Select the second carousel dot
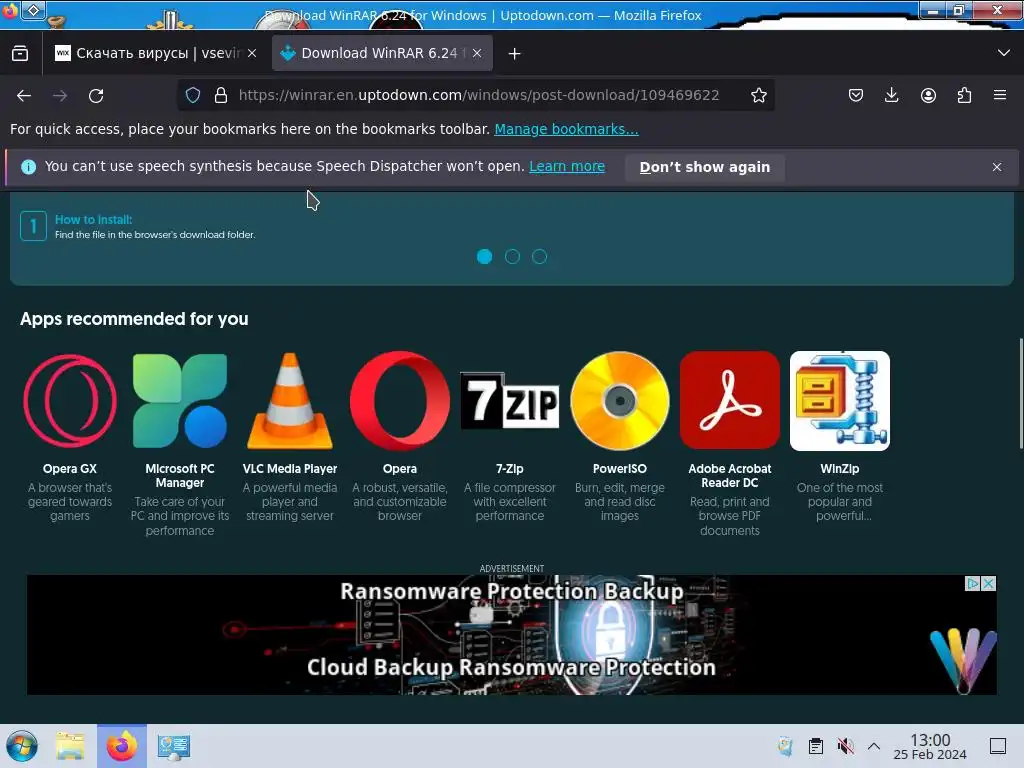 click(512, 257)
